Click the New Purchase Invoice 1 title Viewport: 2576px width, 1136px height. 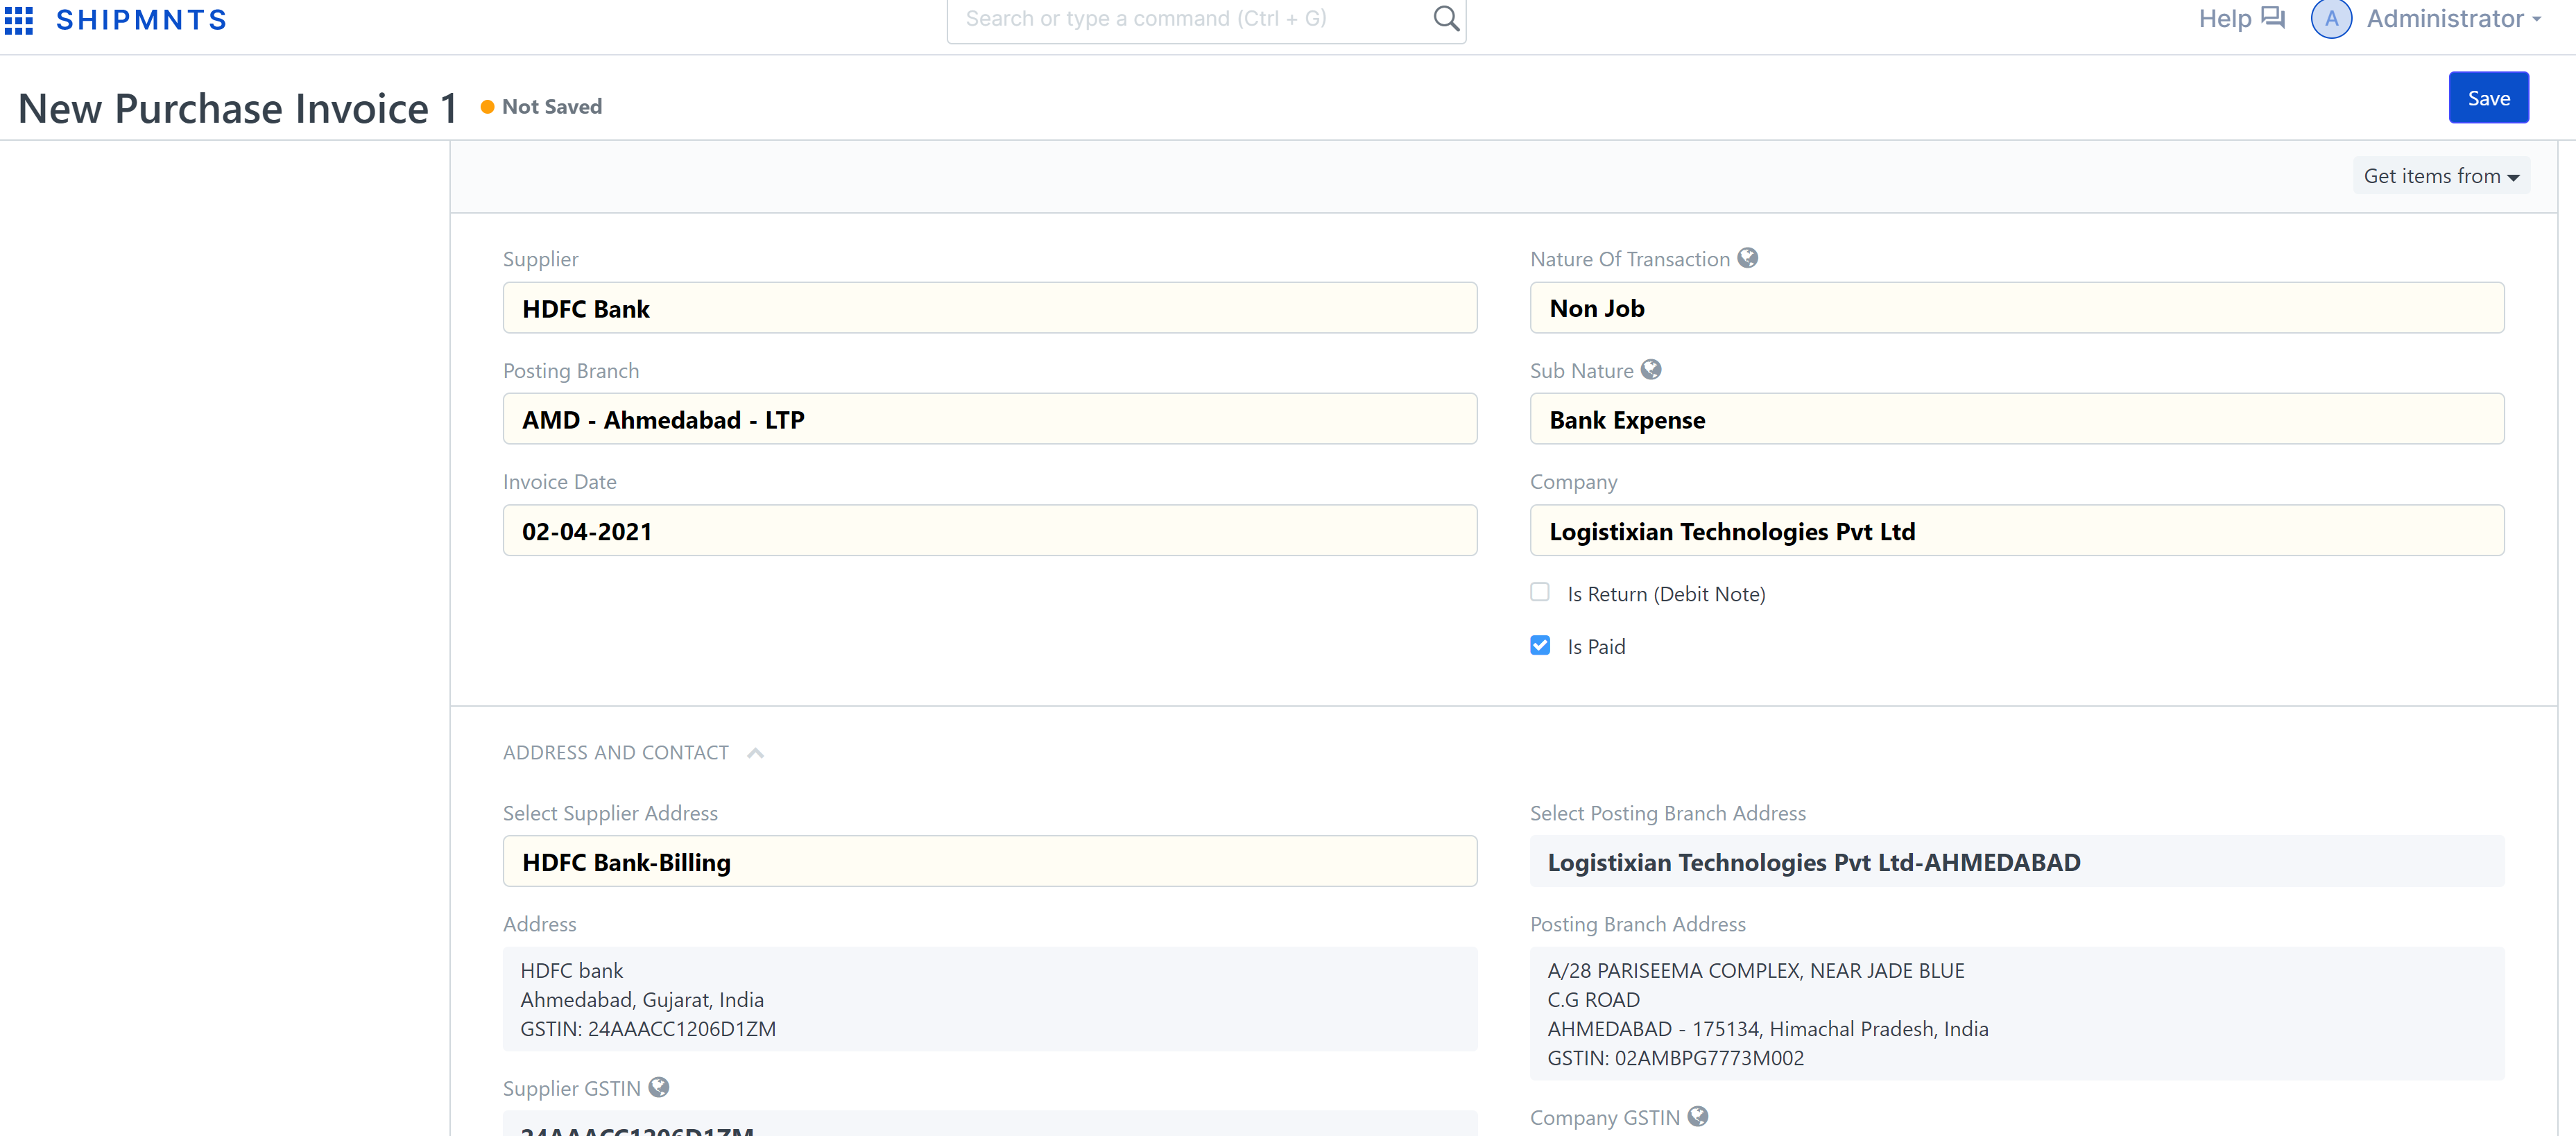(x=238, y=108)
